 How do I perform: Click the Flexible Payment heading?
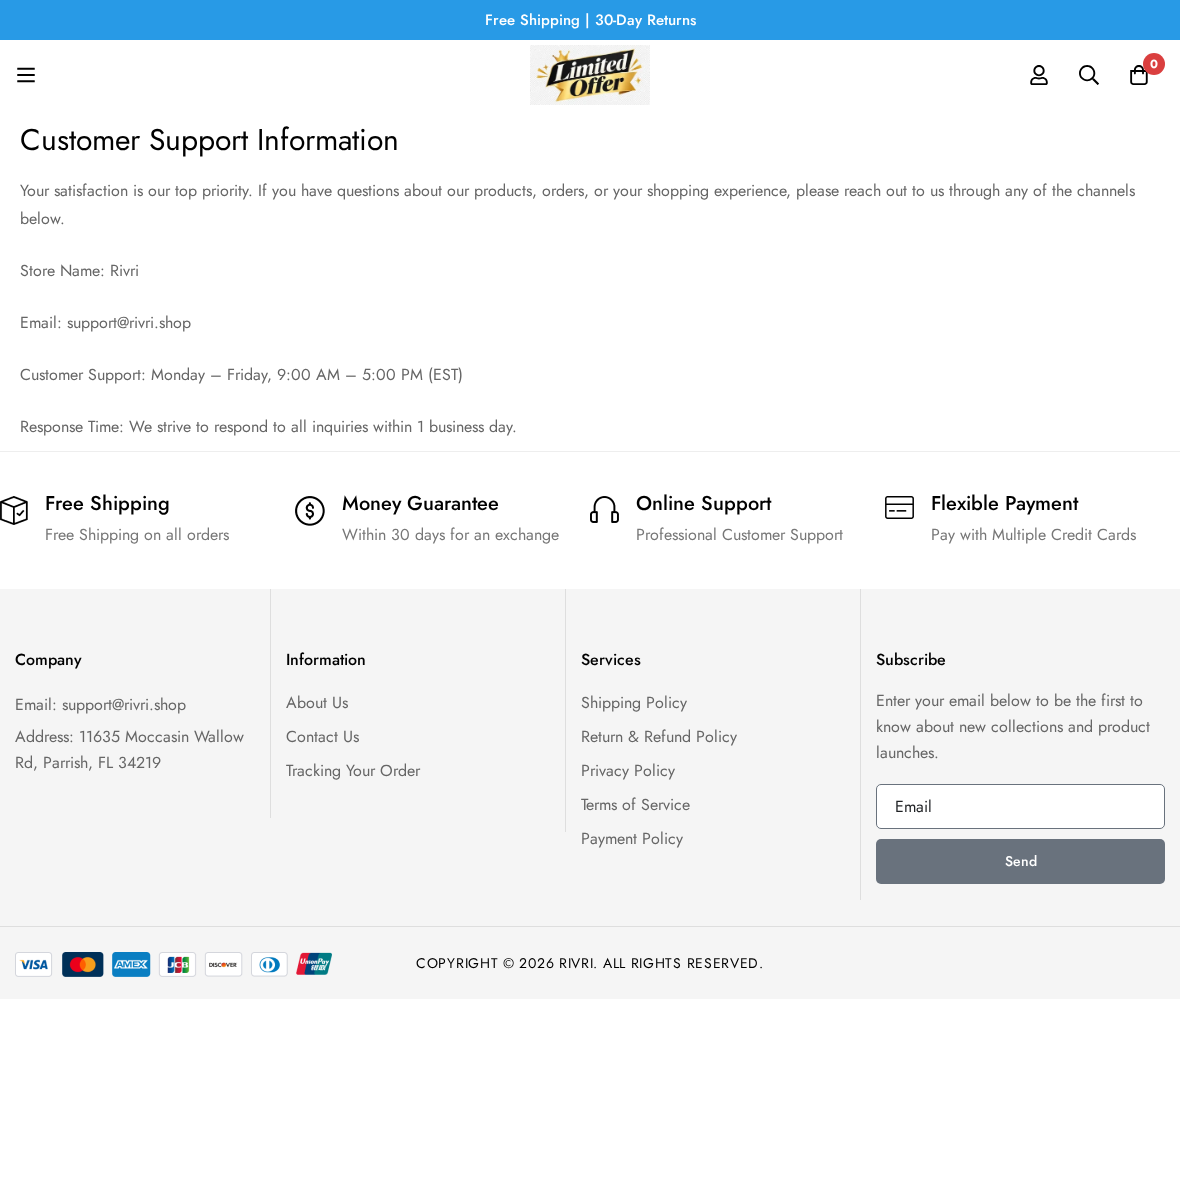click(x=1005, y=504)
